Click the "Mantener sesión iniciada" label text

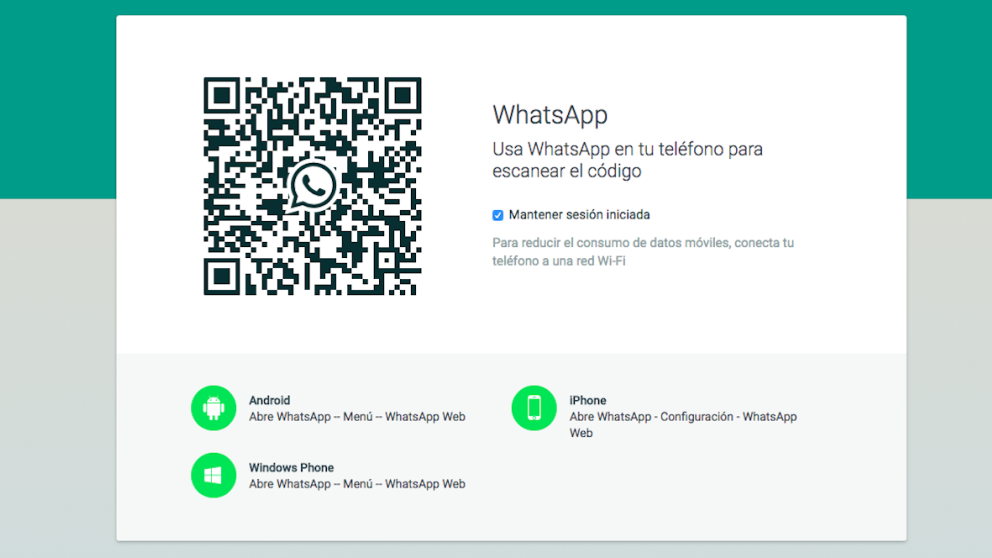(x=579, y=215)
